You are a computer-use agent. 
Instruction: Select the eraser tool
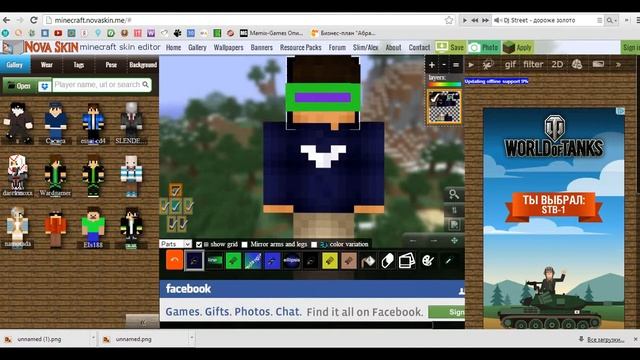(387, 261)
